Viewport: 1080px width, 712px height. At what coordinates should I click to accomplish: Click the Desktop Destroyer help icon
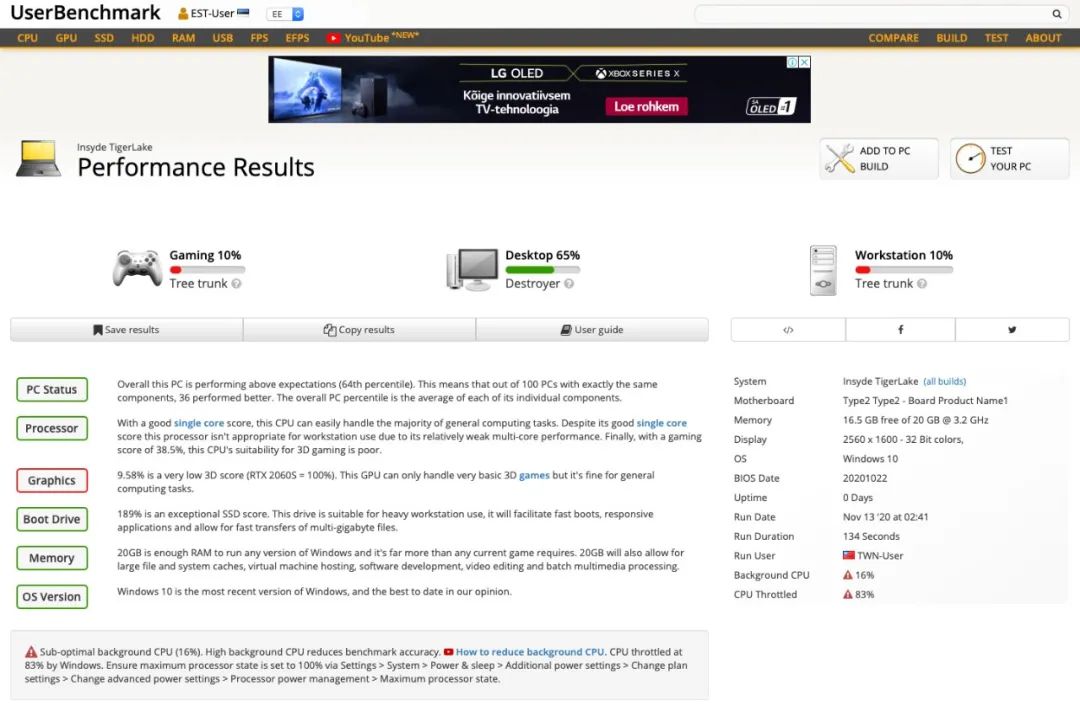(569, 284)
